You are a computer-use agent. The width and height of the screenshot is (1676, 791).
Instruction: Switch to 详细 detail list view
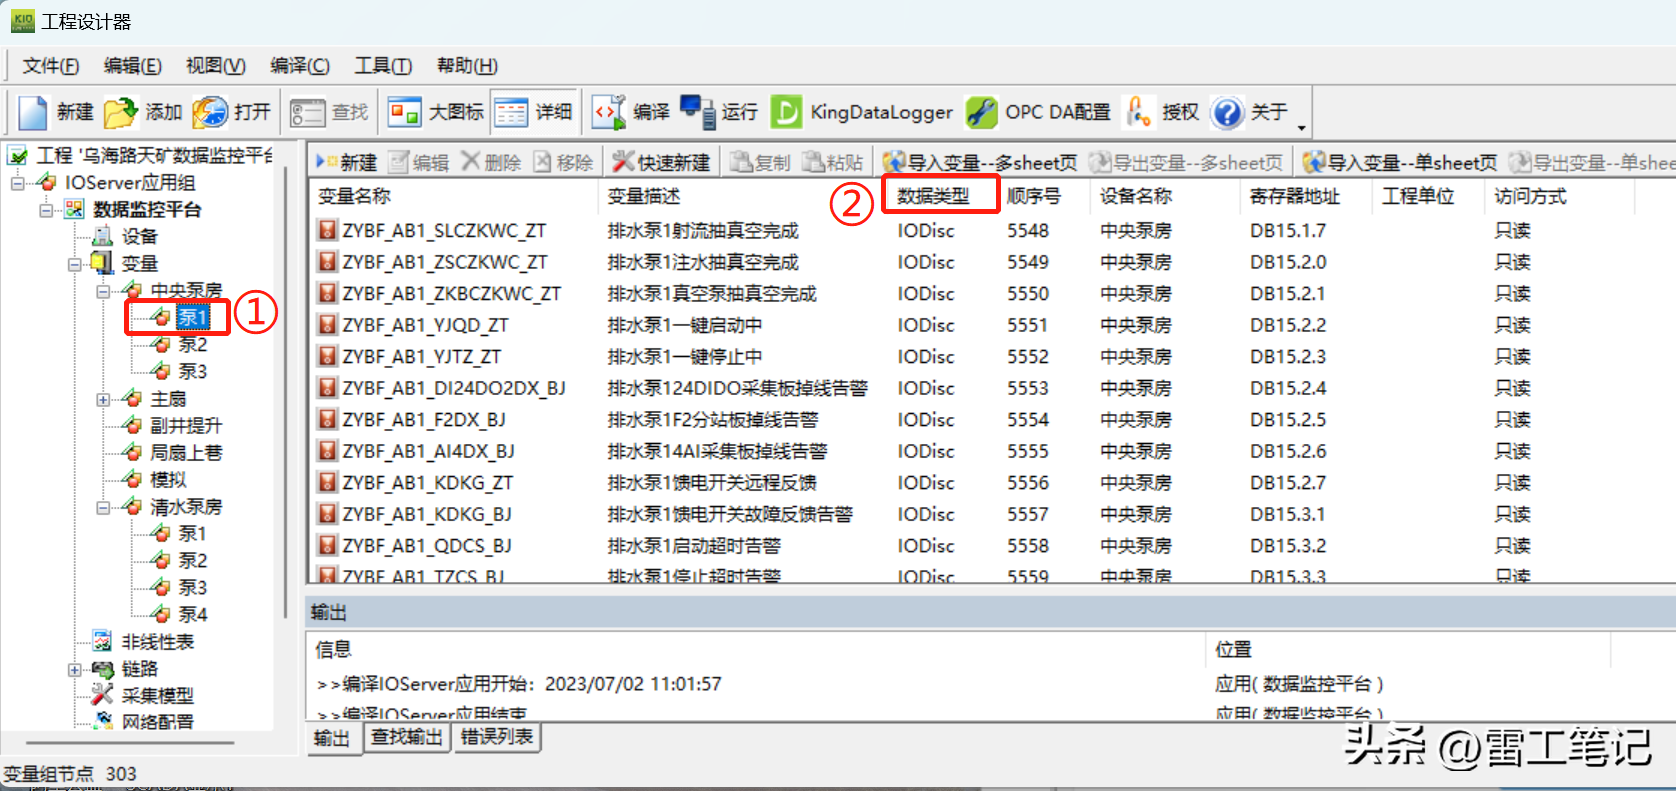tap(511, 112)
